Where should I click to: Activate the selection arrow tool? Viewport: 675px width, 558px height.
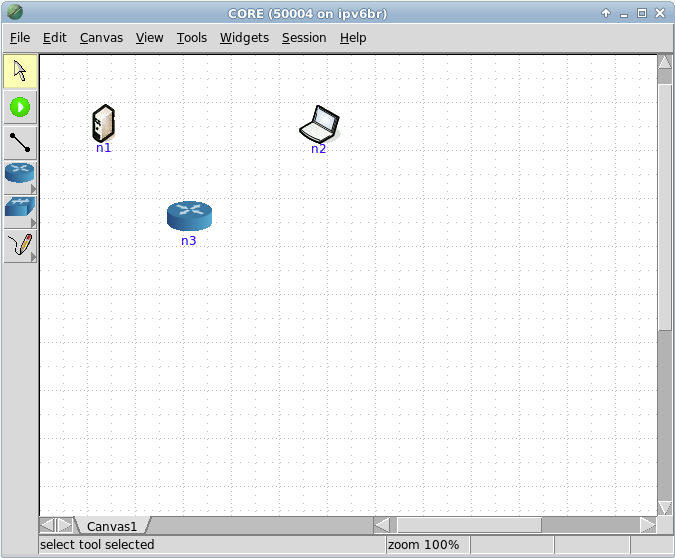coord(20,71)
